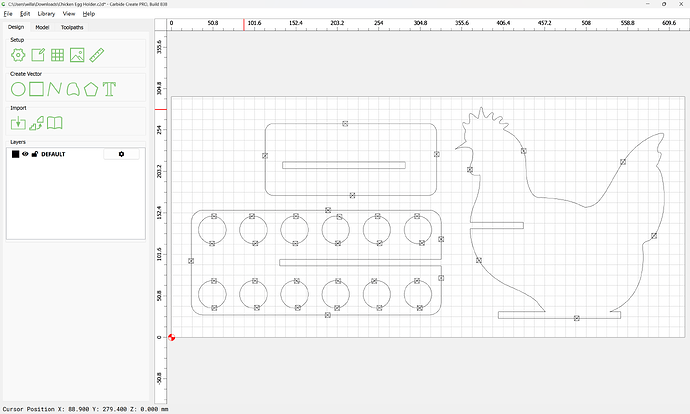Screen dimensions: 690x414
Task: Select the Circle vector tool
Action: click(x=18, y=89)
